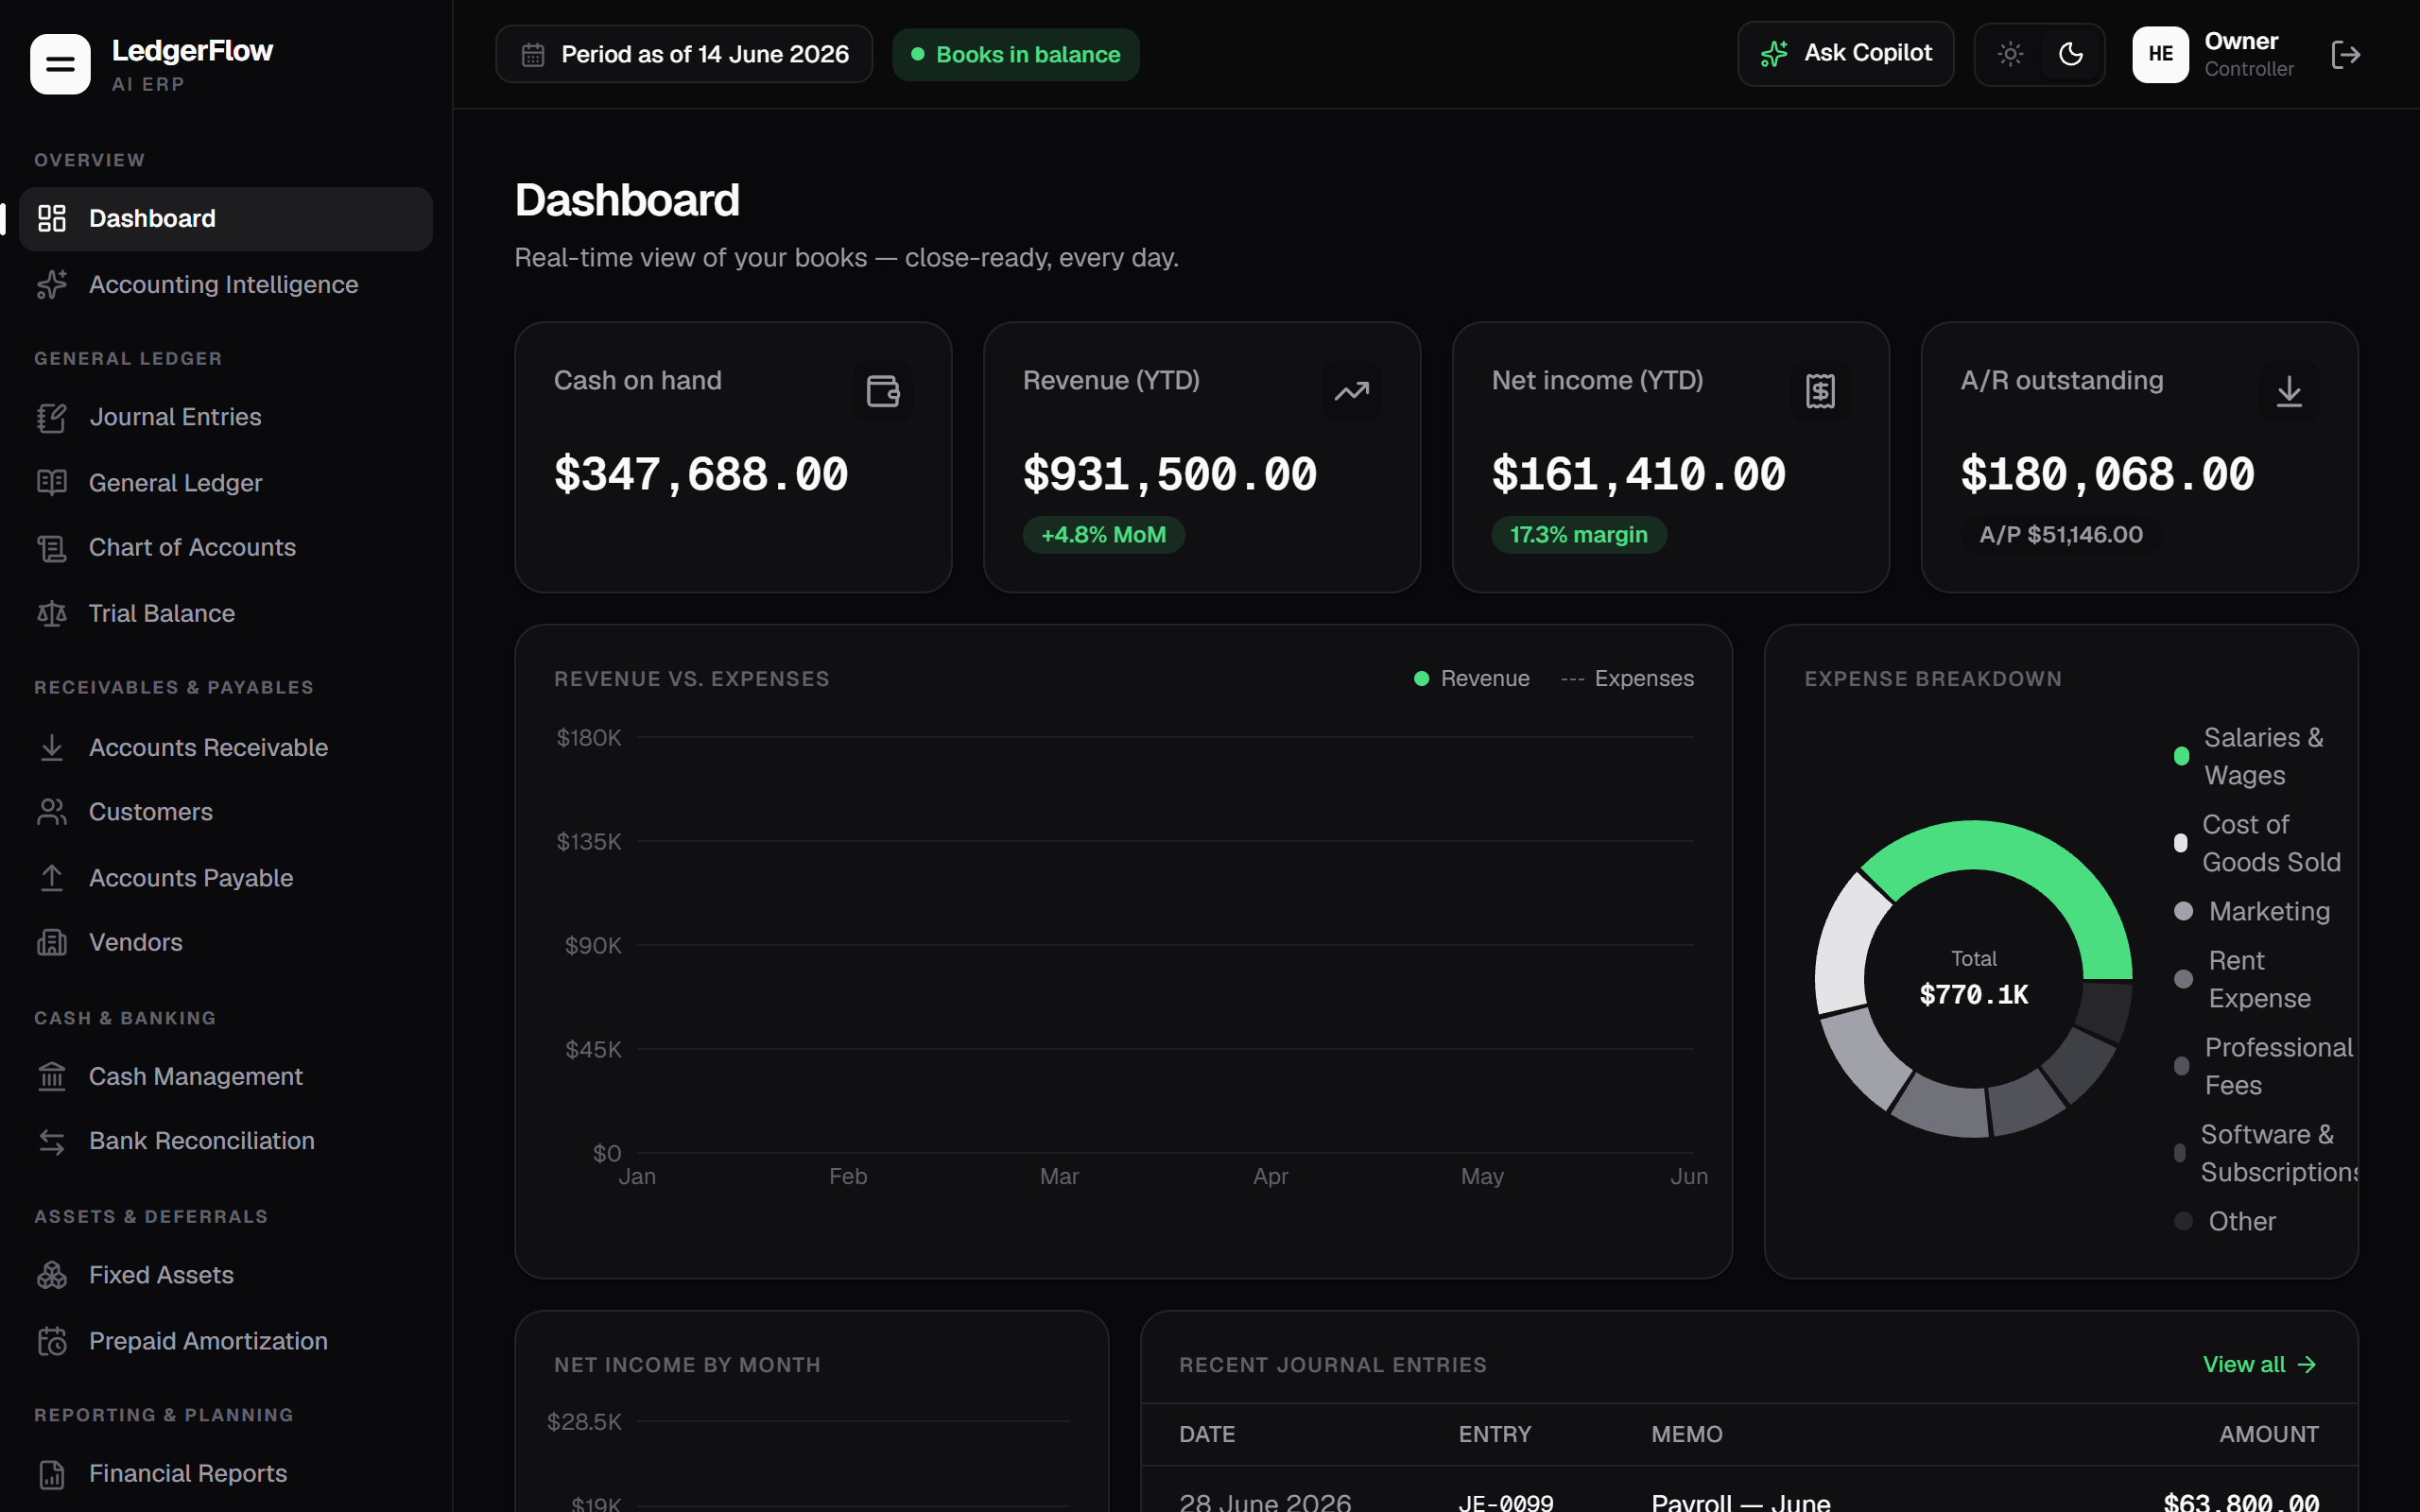Image resolution: width=2420 pixels, height=1512 pixels.
Task: Click the 17.3% margin badge
Action: [x=1578, y=535]
